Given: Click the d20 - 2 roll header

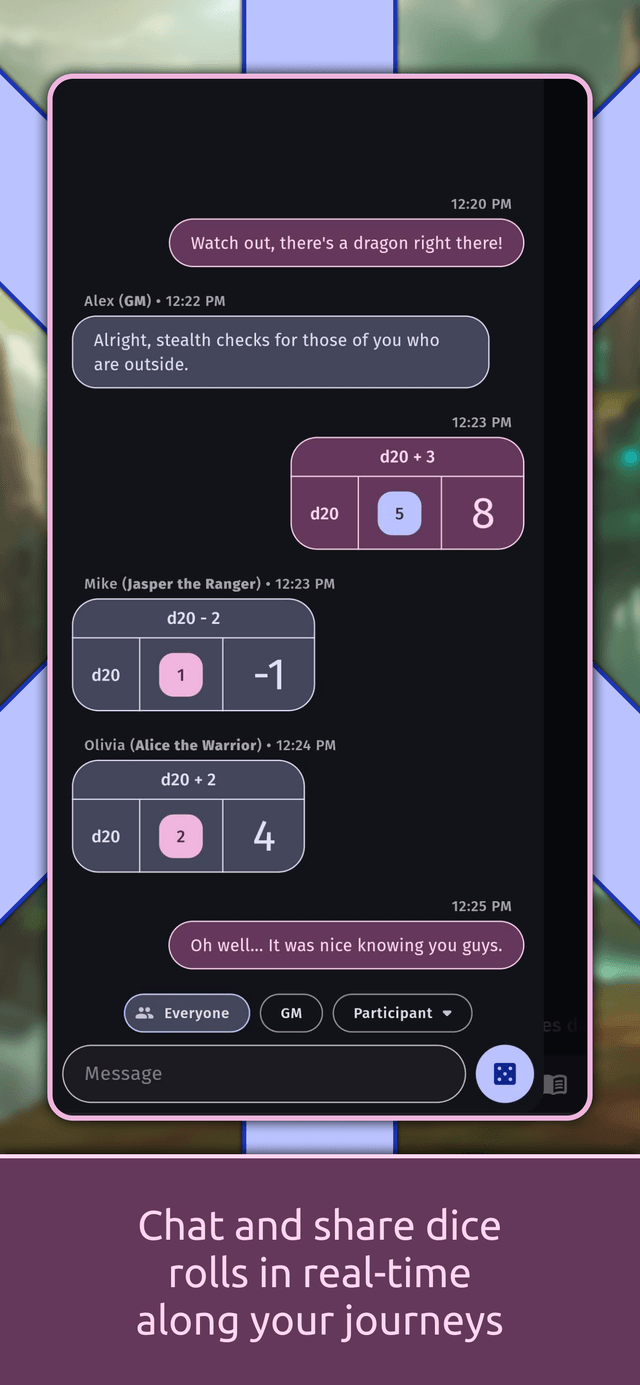Looking at the screenshot, I should click(x=194, y=619).
